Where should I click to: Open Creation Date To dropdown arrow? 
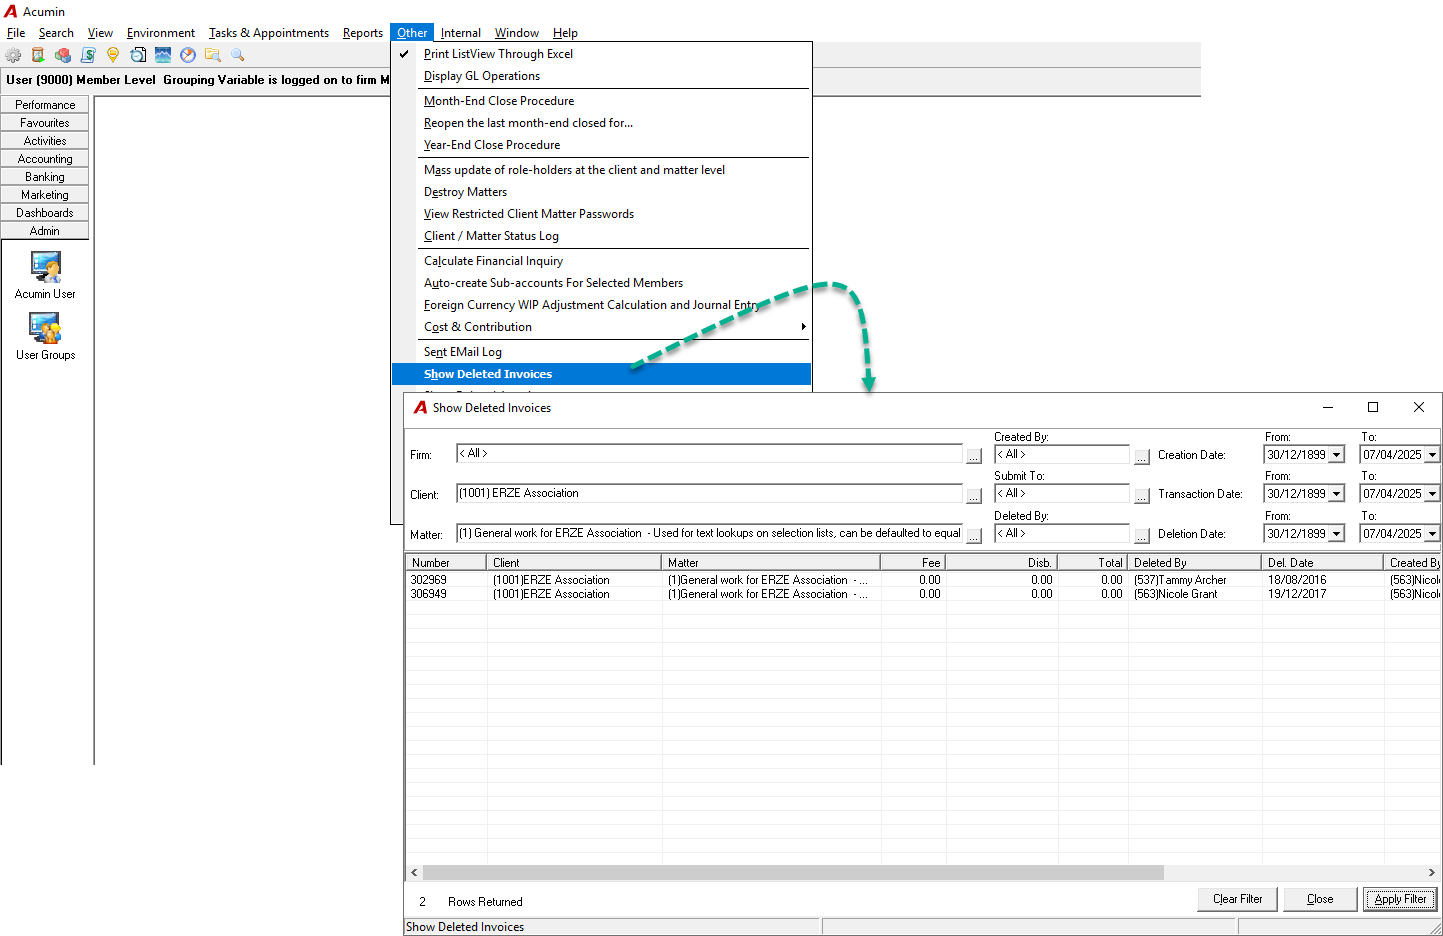(1432, 455)
